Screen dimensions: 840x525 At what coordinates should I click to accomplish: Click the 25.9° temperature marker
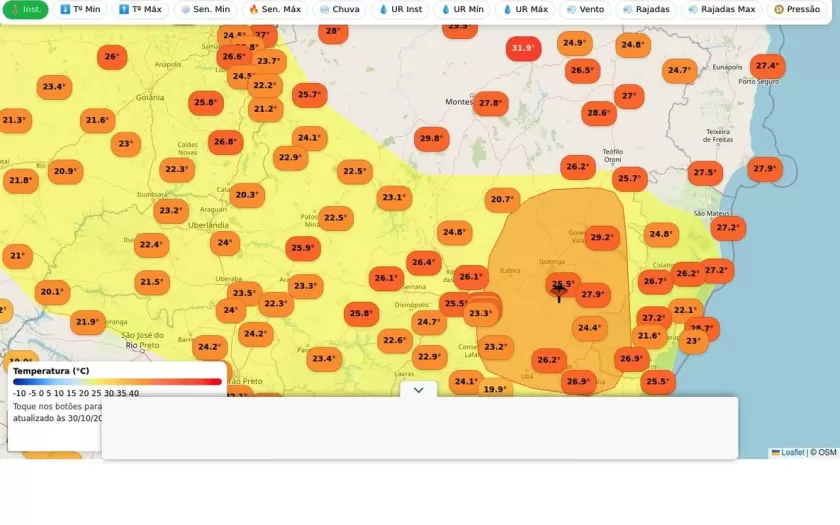(301, 248)
